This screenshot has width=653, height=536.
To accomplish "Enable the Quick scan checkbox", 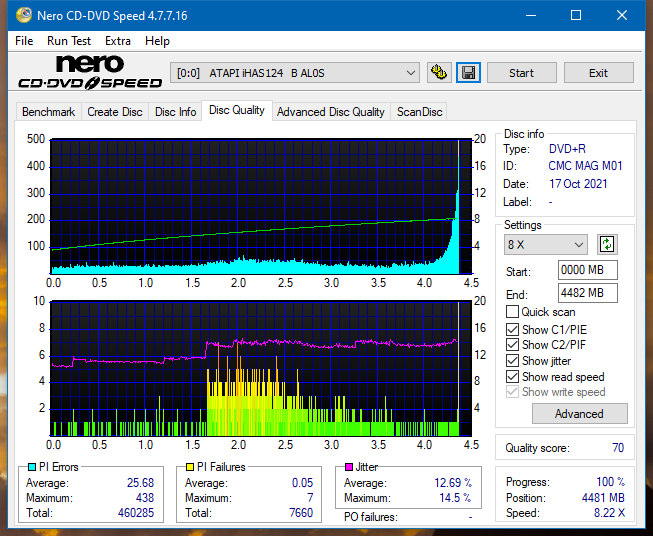I will pos(512,312).
